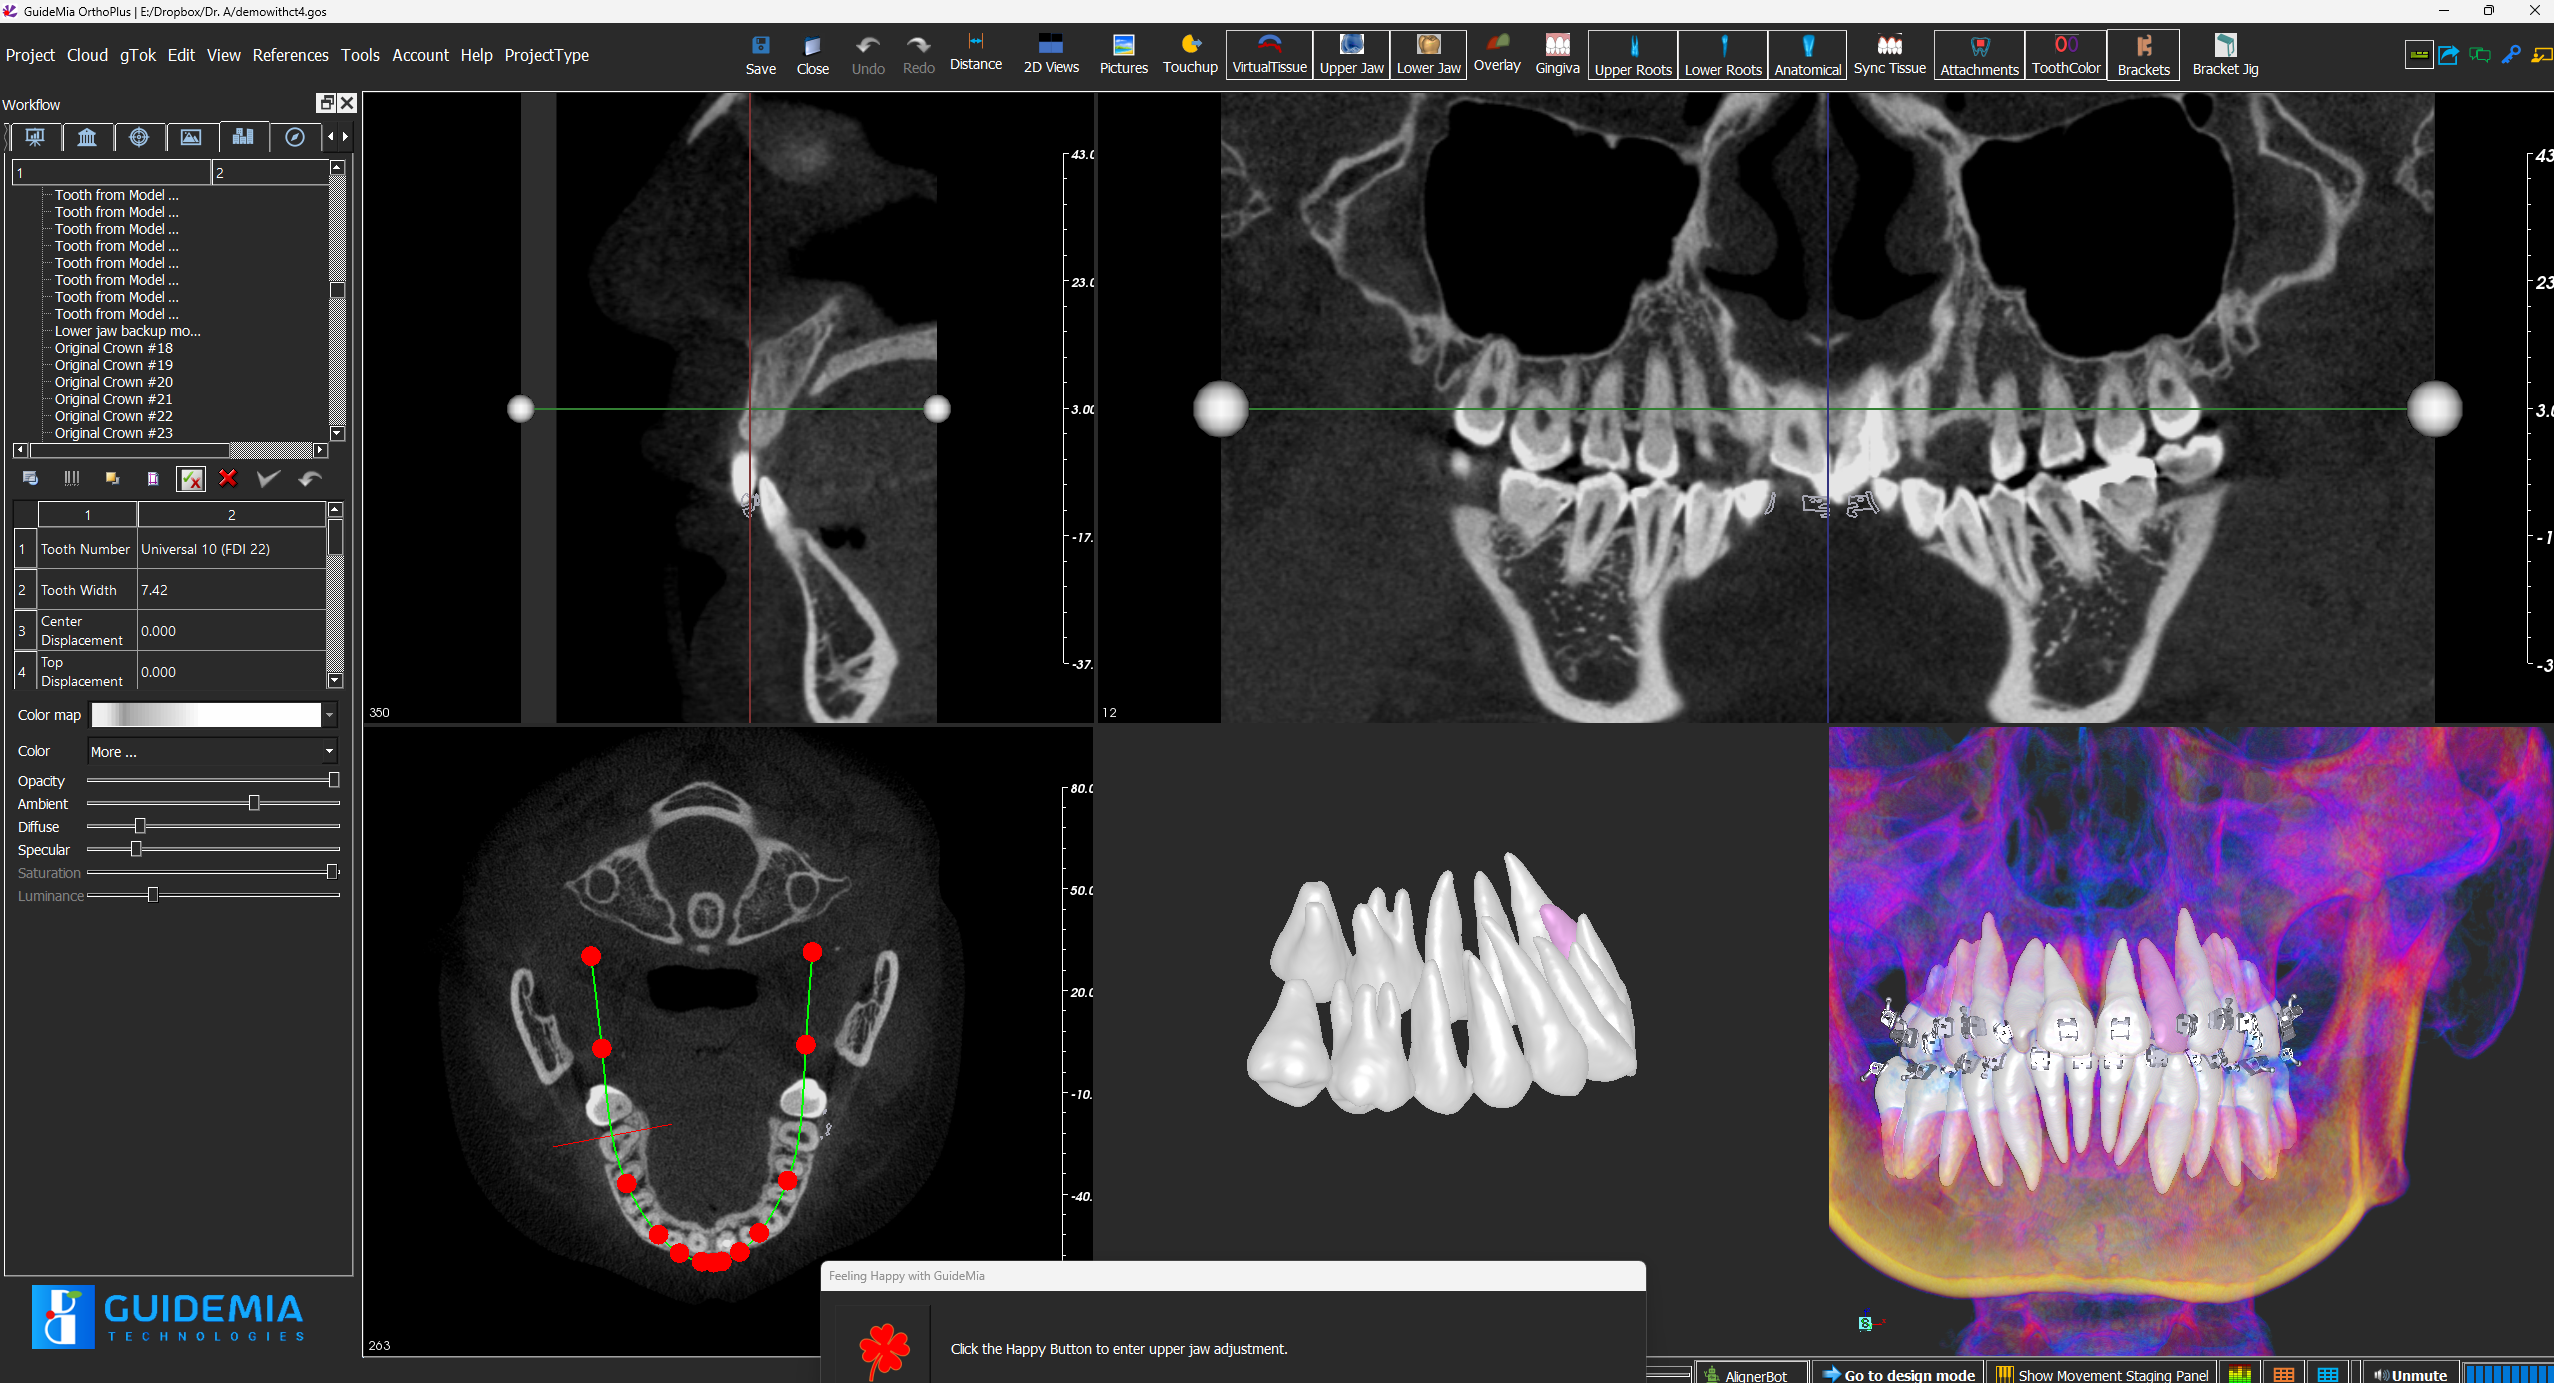Open the ProjectType menu
This screenshot has height=1383, width=2554.
click(546, 55)
